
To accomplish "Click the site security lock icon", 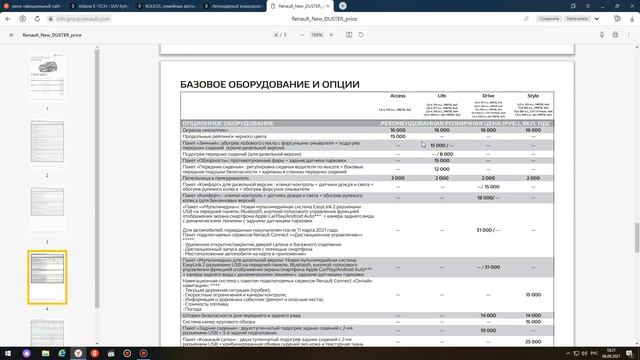I will (x=51, y=19).
